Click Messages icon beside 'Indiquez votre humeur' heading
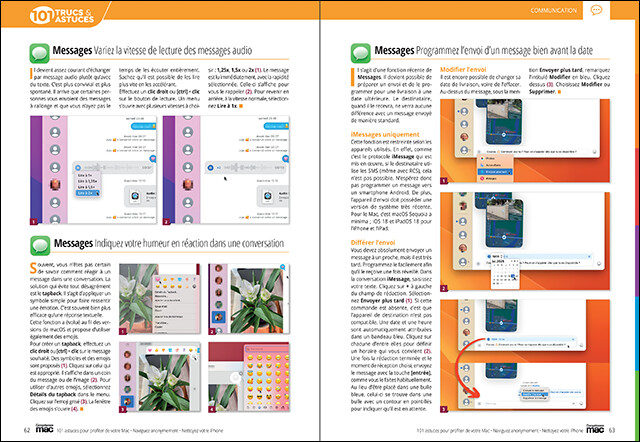Viewport: 640px width, 442px height. (x=40, y=246)
